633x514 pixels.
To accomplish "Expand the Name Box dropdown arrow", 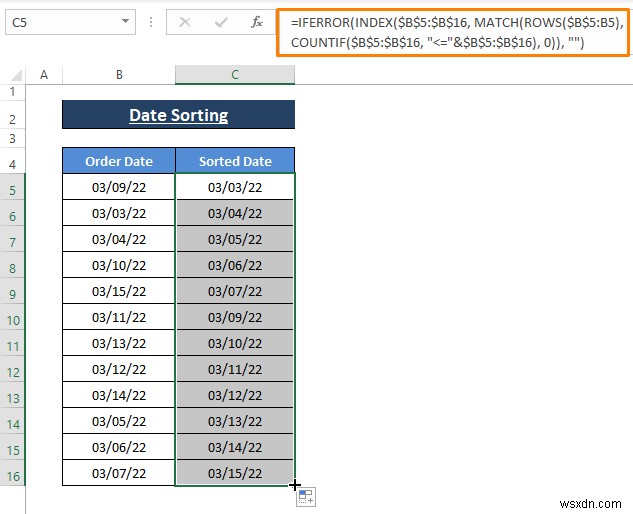I will coord(126,21).
